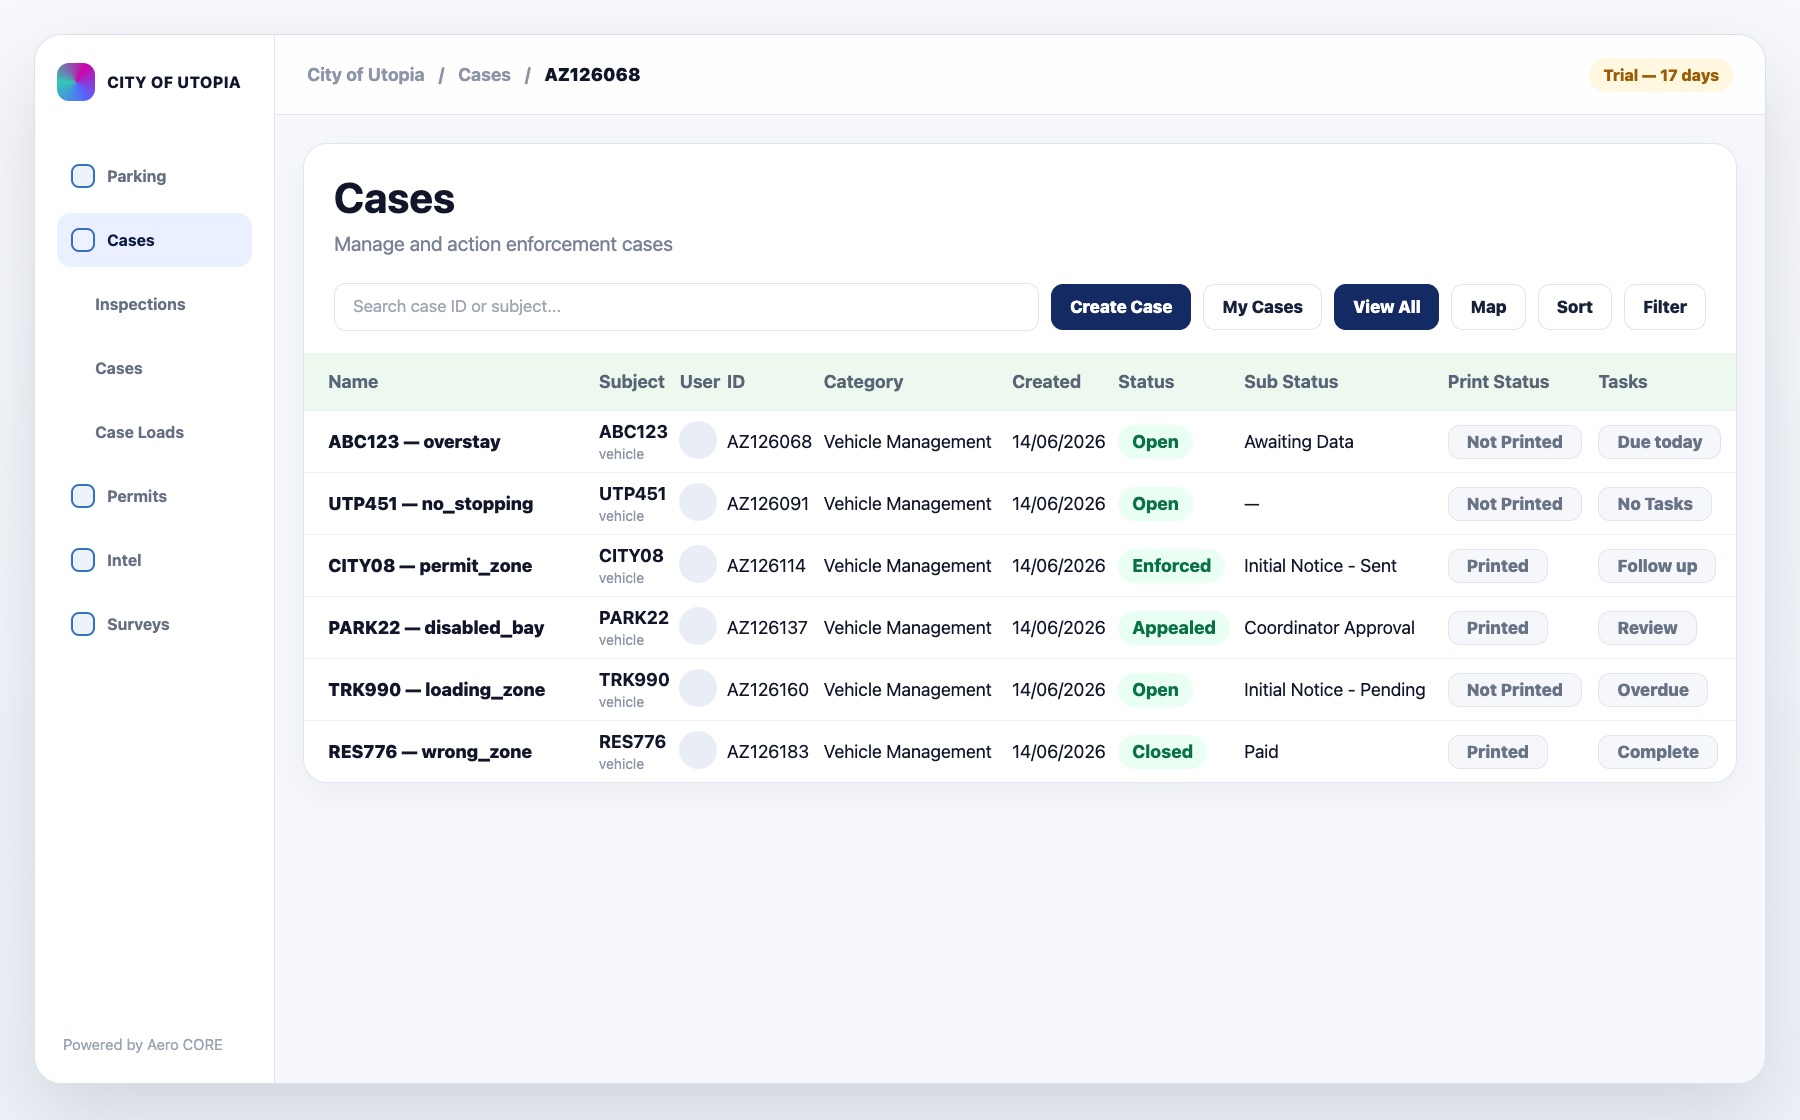Click the Name column header
Screen dimensions: 1800x1120
click(x=353, y=382)
